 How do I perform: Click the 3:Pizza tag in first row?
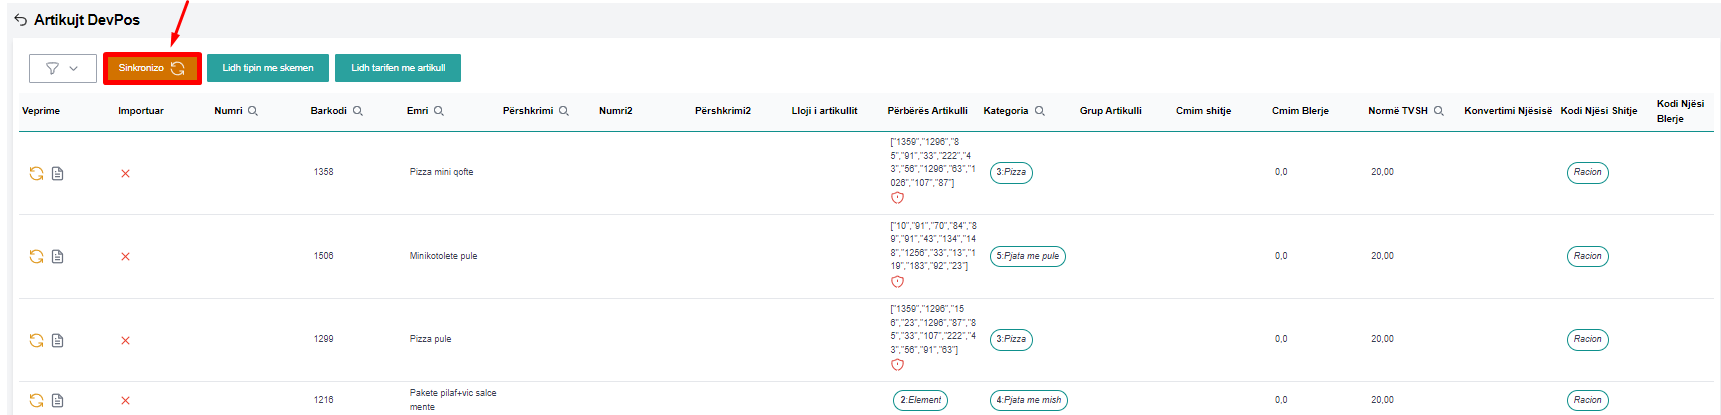pyautogui.click(x=1011, y=172)
